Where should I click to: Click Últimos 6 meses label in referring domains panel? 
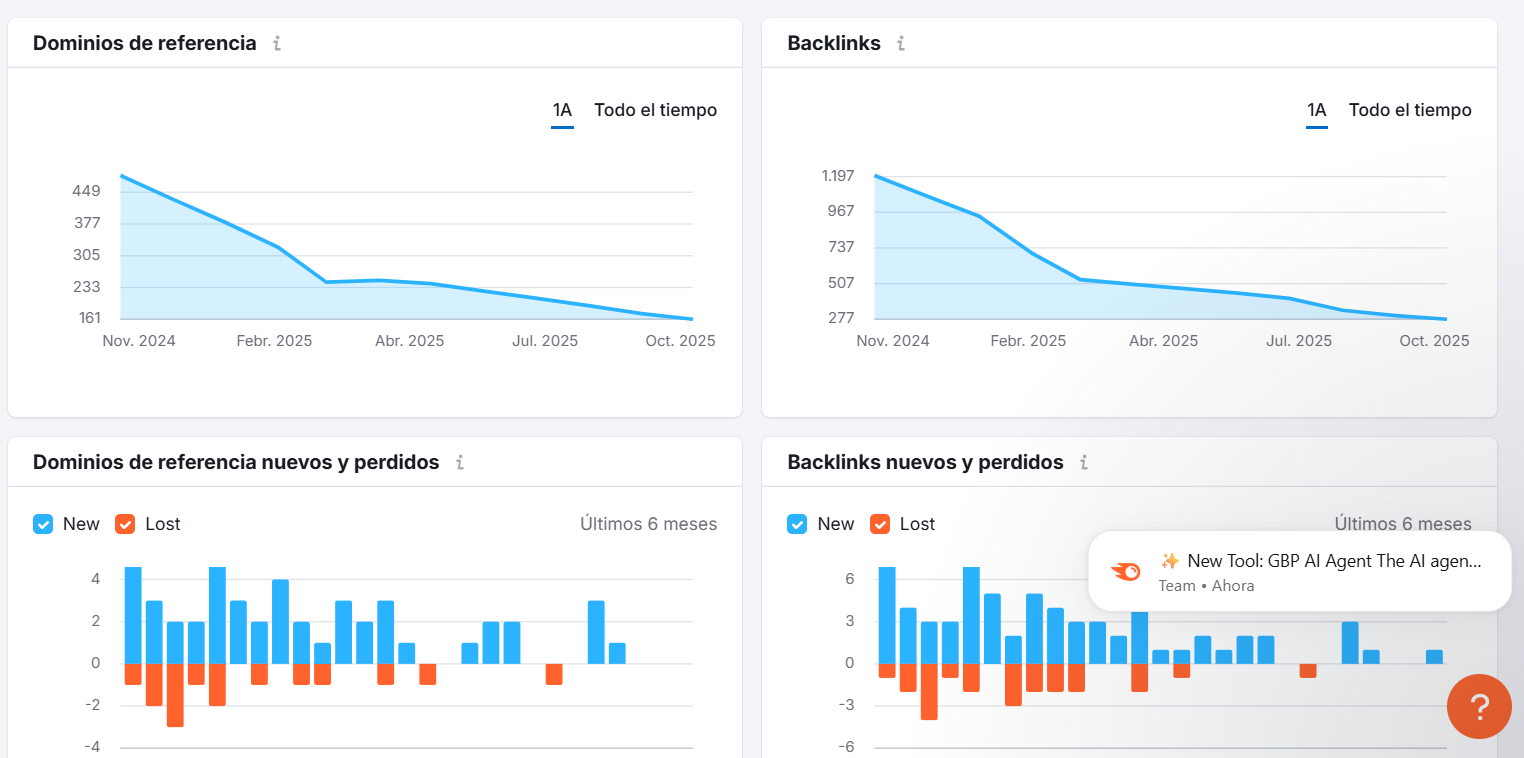pyautogui.click(x=648, y=524)
